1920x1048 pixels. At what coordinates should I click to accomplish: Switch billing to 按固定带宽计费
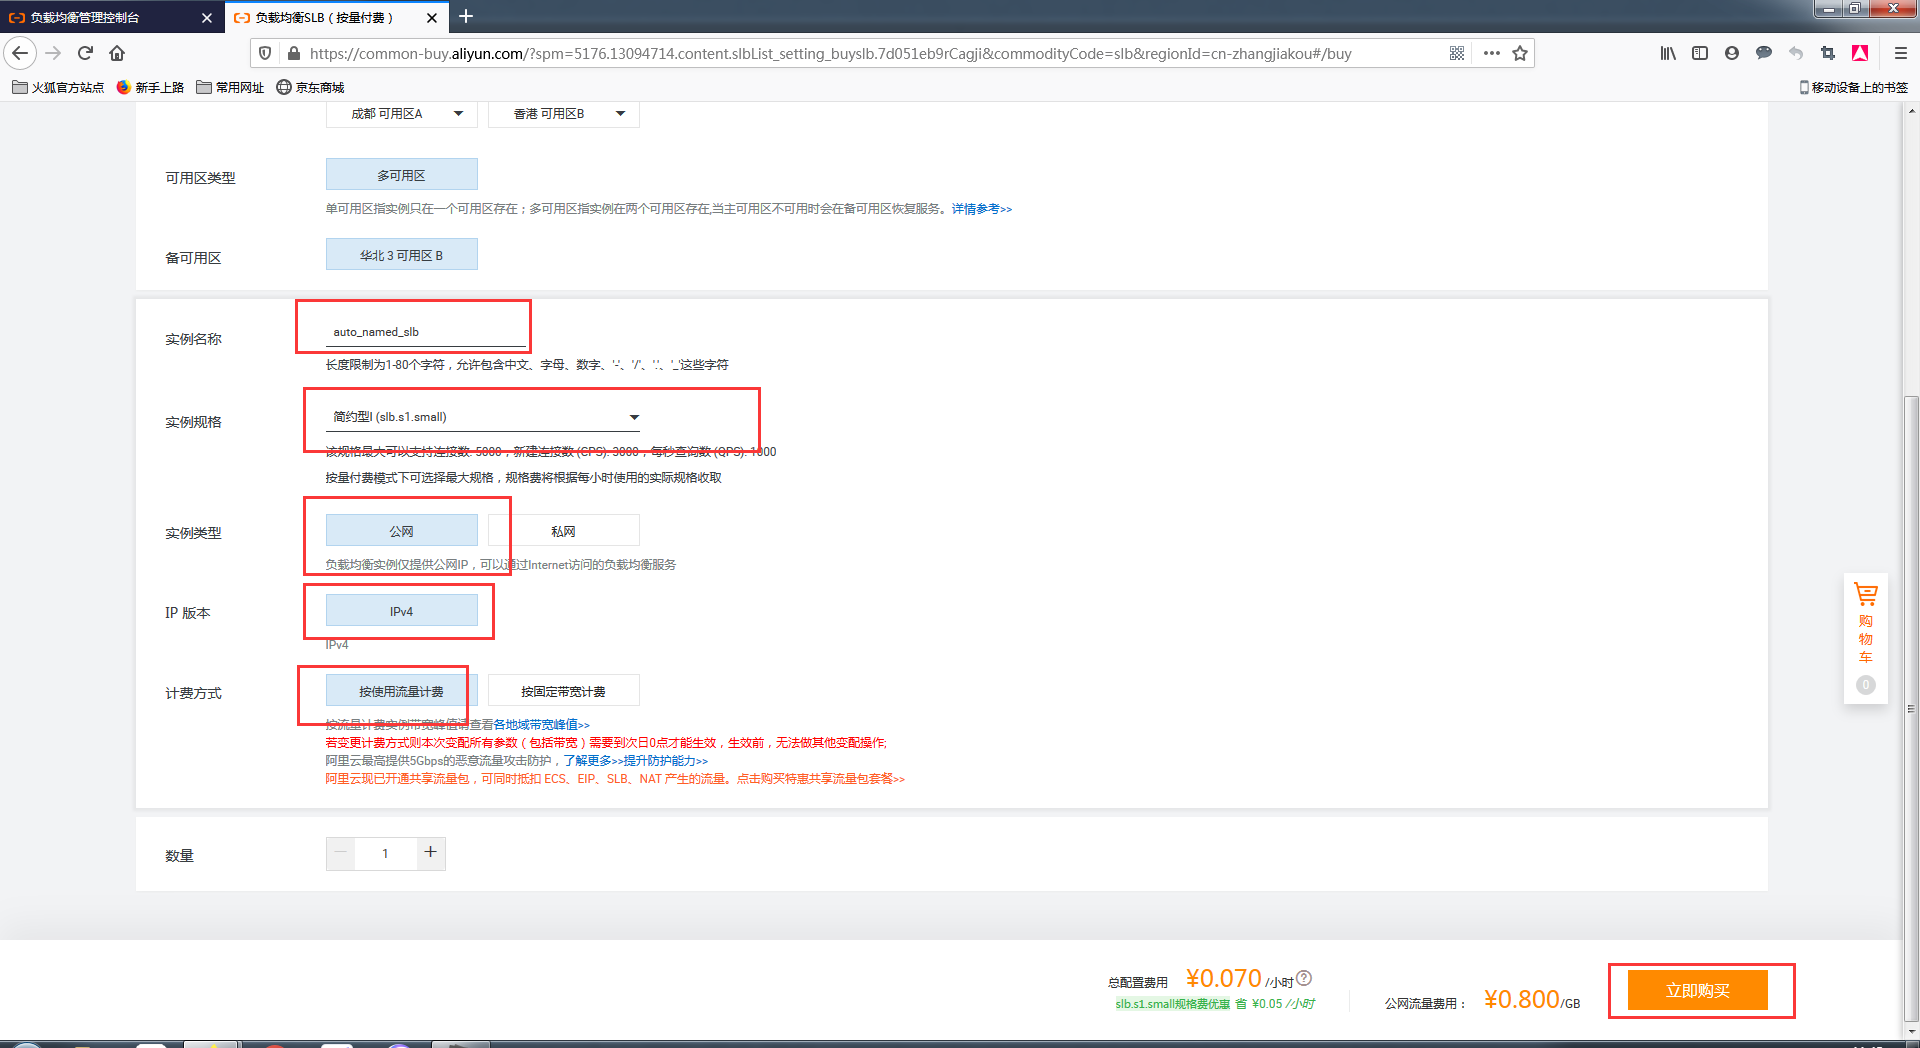point(562,690)
